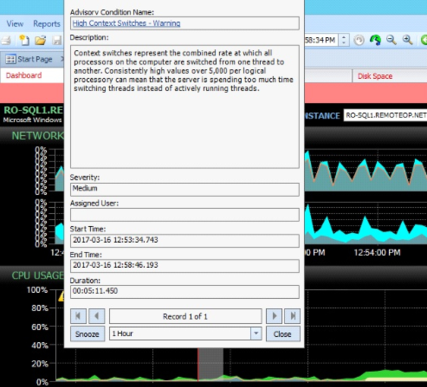Jump to the last record
427x387 pixels.
point(292,316)
